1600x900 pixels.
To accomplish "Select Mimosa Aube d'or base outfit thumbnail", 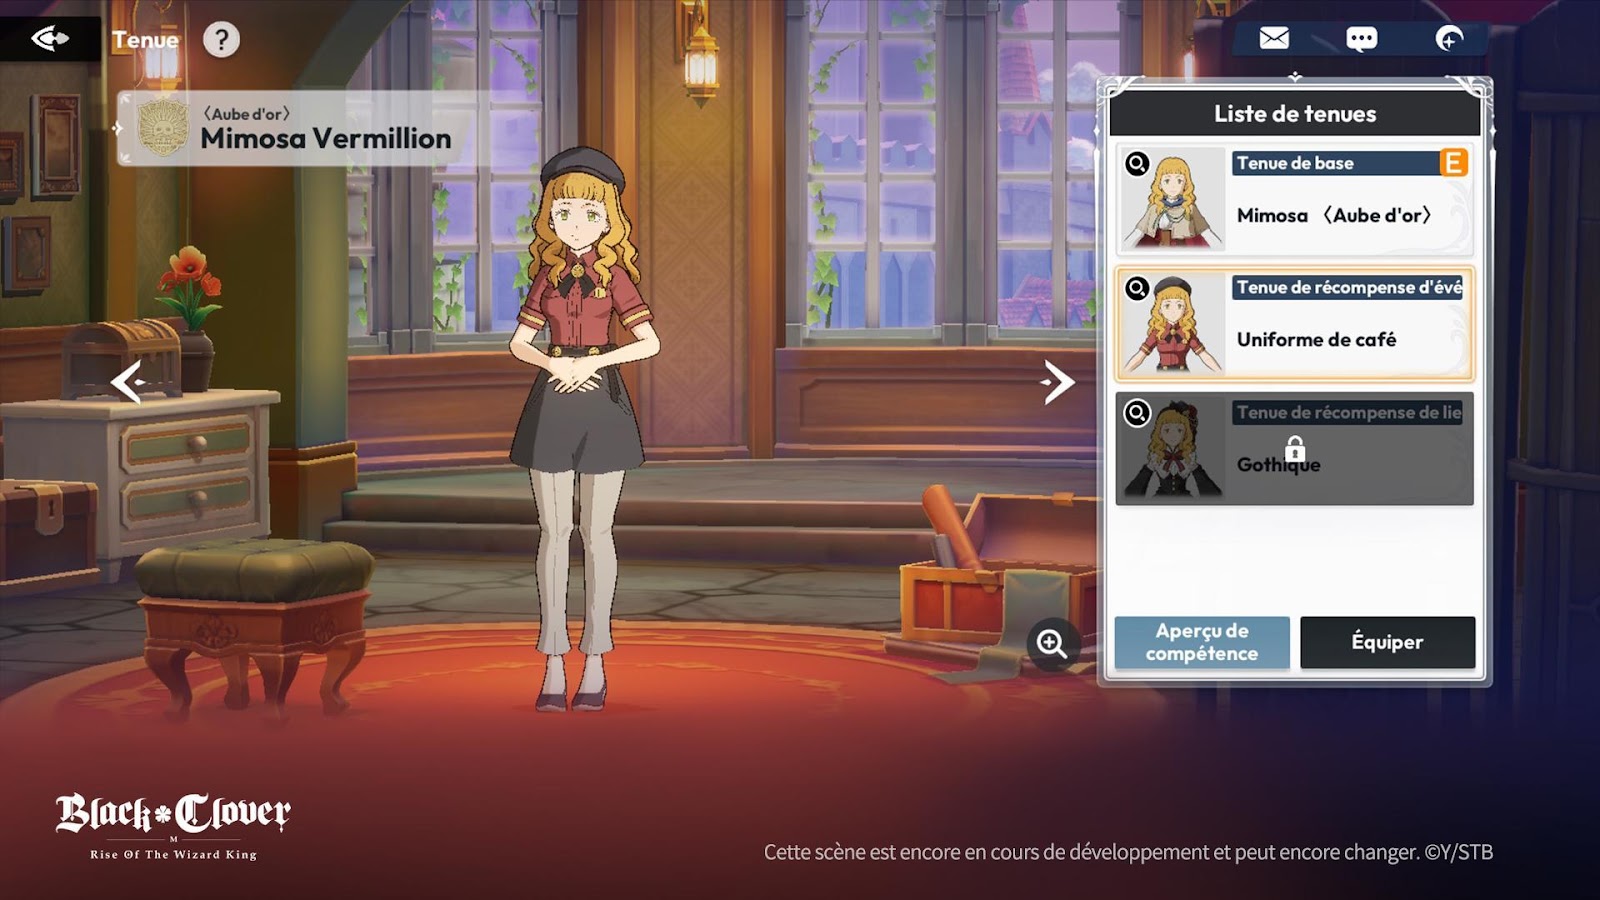I will [1172, 199].
